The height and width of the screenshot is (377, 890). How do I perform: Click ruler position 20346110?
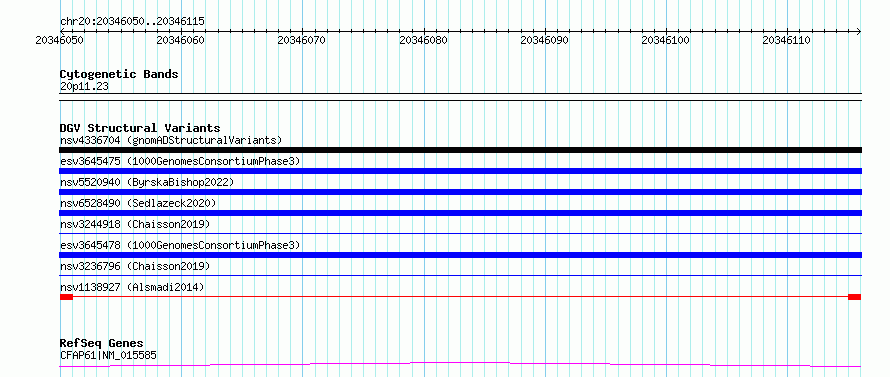tap(787, 40)
